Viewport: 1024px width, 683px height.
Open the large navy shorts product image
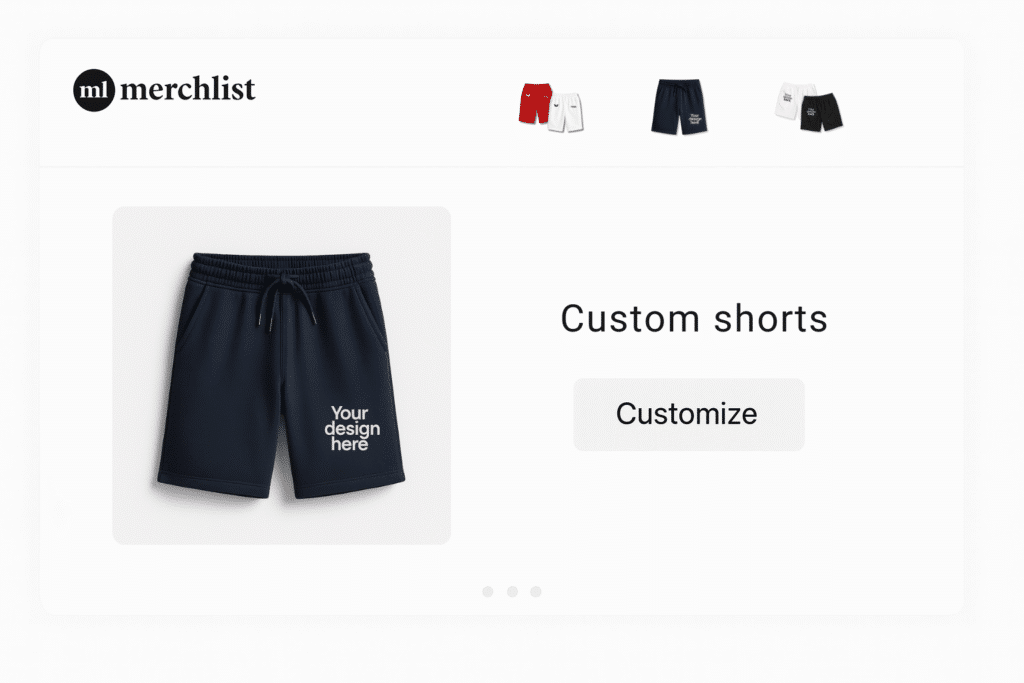281,375
